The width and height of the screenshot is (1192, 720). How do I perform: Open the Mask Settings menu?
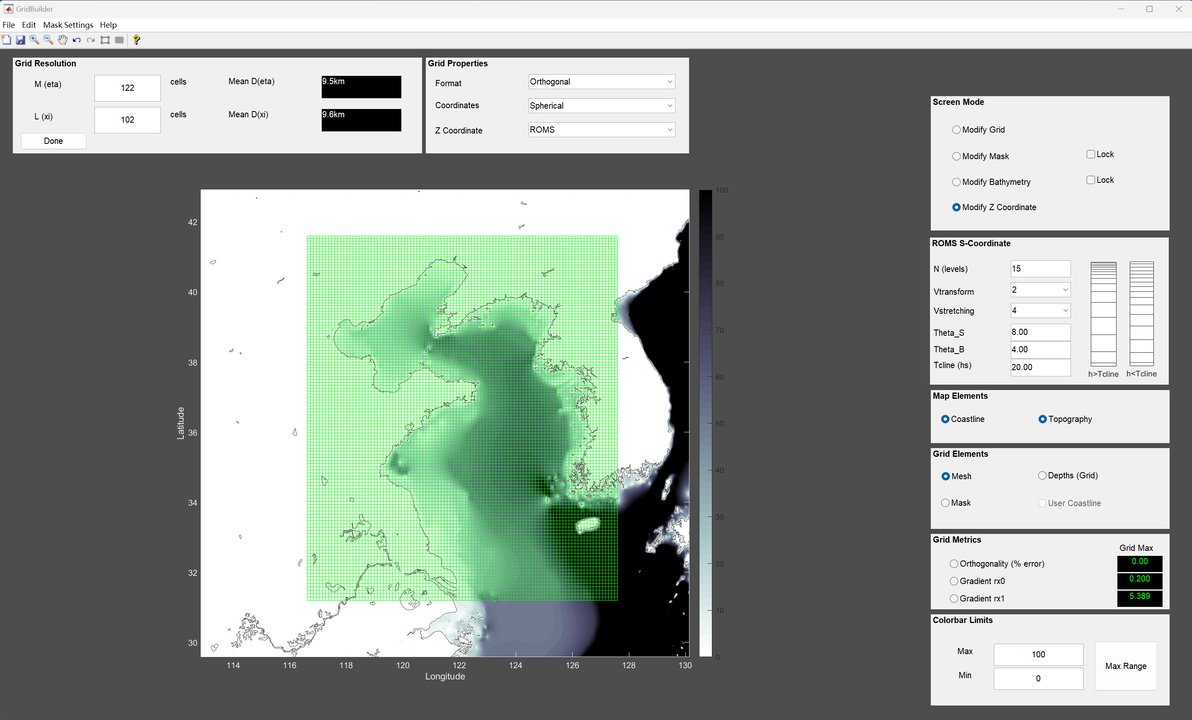coord(68,25)
